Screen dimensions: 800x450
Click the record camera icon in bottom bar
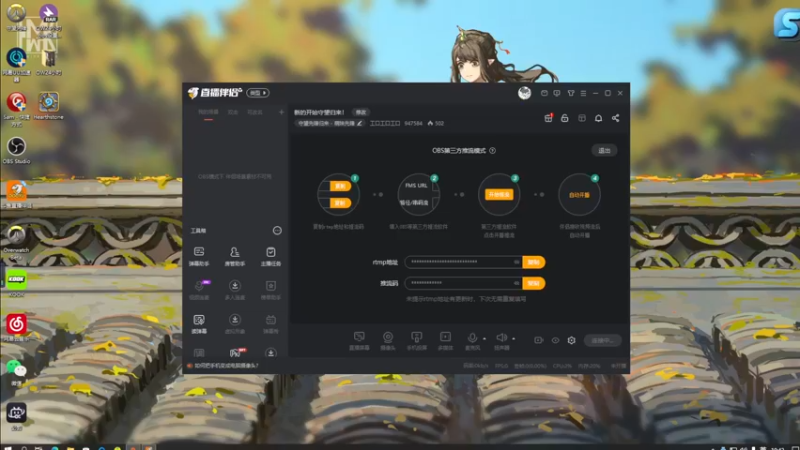(x=538, y=340)
